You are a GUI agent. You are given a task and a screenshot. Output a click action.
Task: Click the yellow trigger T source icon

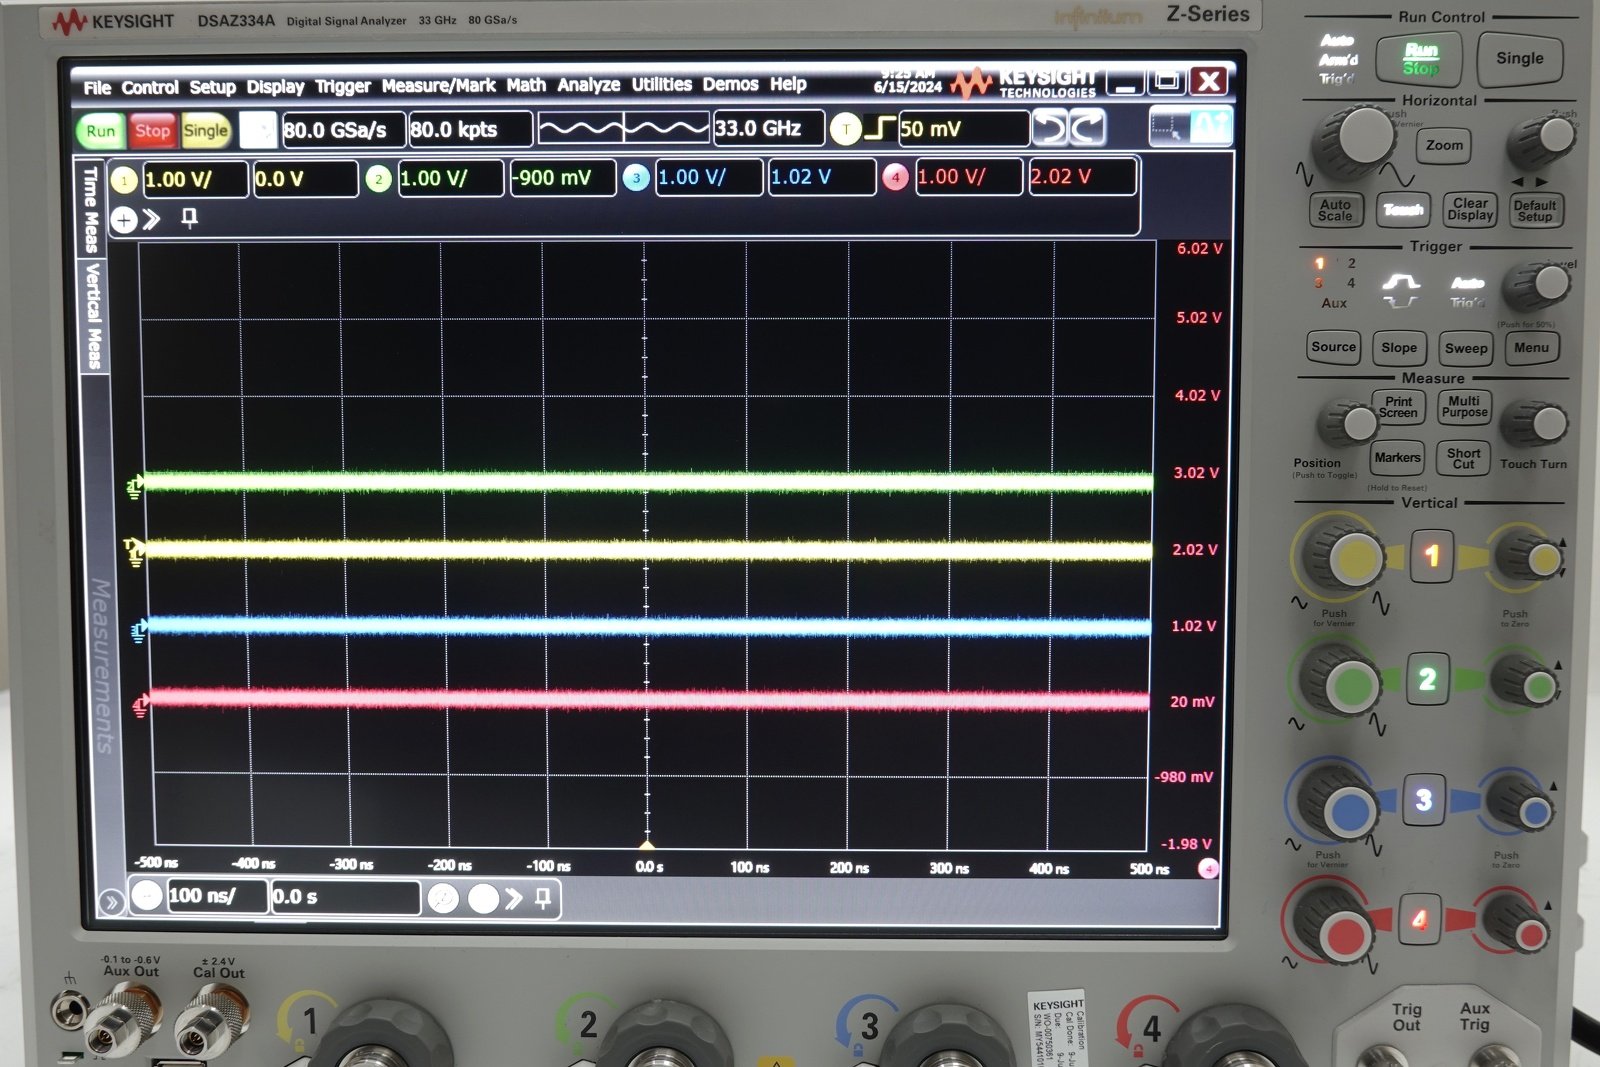click(x=846, y=129)
